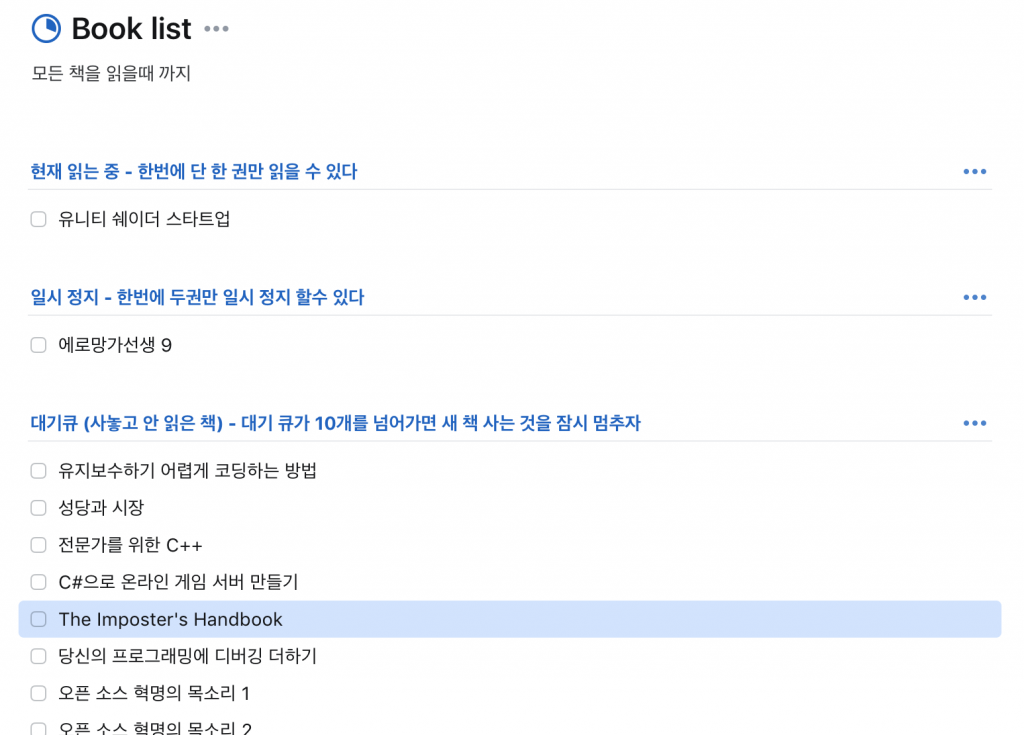
Task: Check off 오픈 소스 혁명의 목소리 1
Action: point(39,693)
